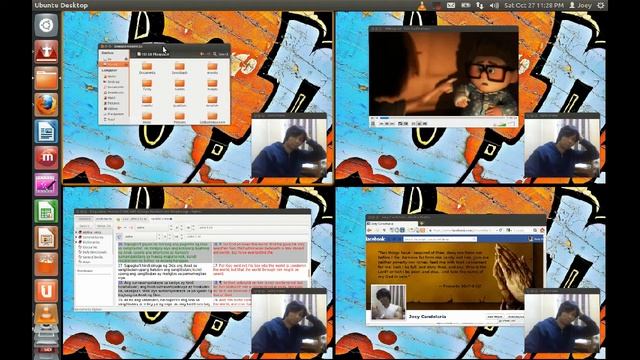Open the Facebook profile picture

(x=388, y=302)
